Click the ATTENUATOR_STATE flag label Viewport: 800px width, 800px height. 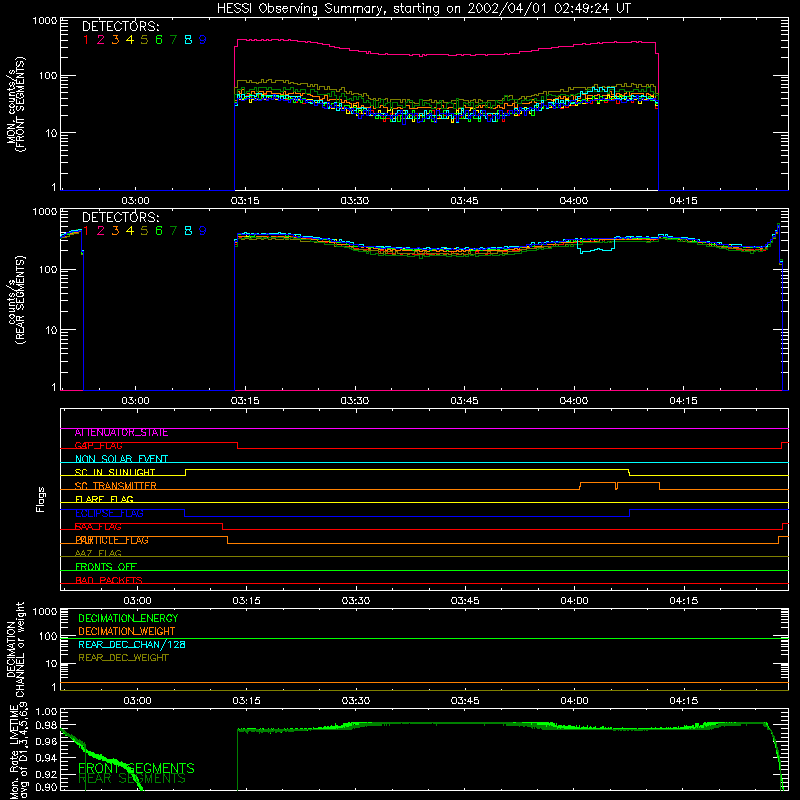tap(121, 433)
